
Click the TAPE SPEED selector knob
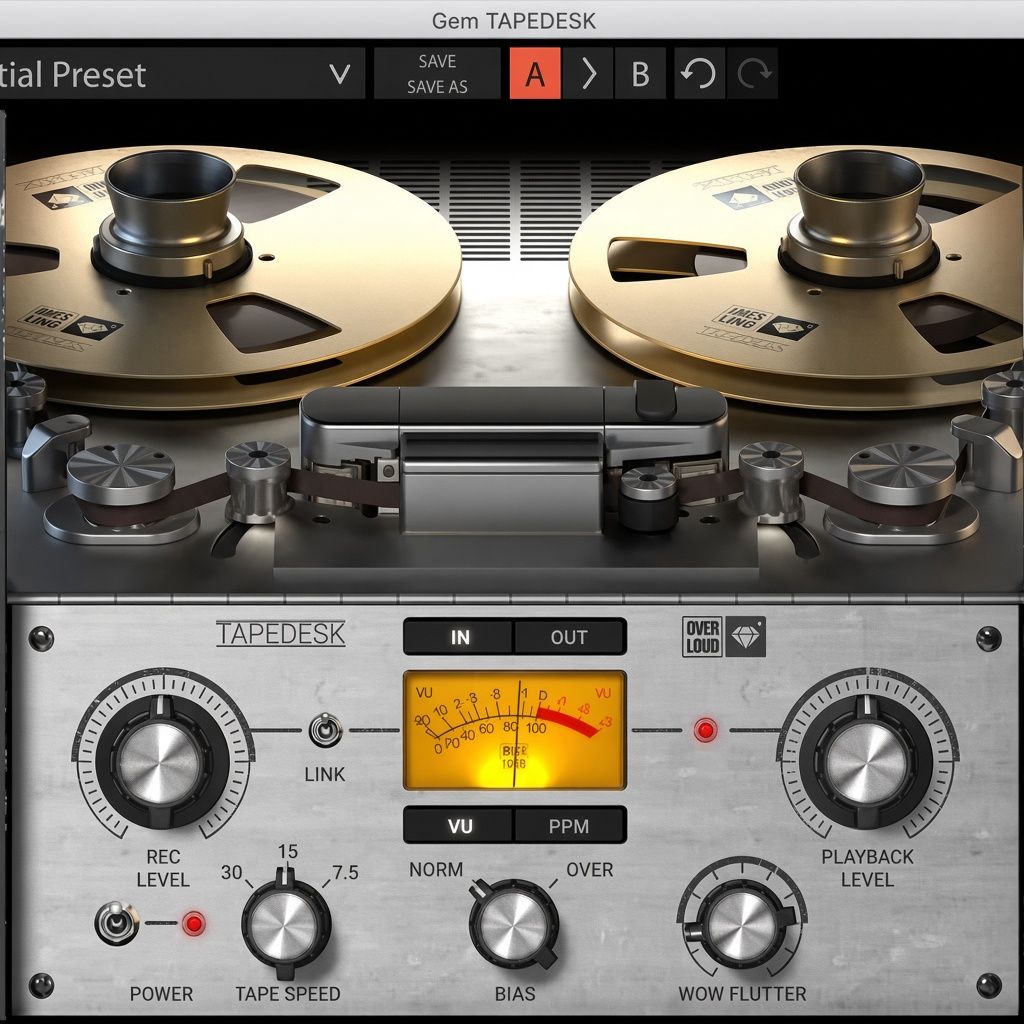pyautogui.click(x=285, y=926)
